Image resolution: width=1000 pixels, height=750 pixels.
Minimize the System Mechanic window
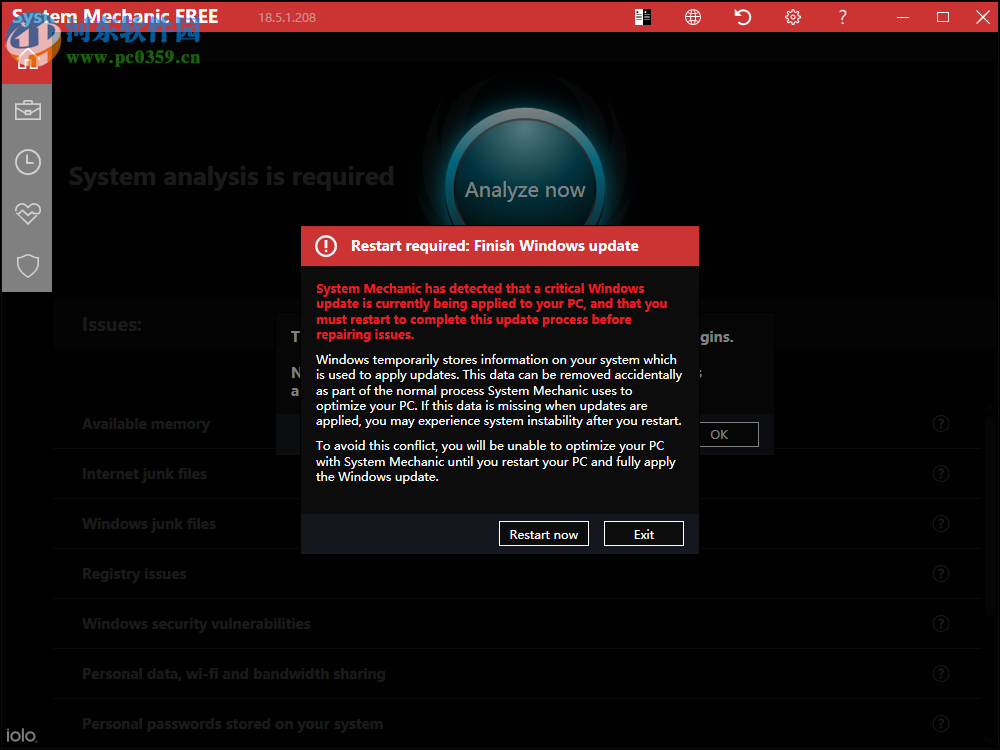tap(902, 17)
